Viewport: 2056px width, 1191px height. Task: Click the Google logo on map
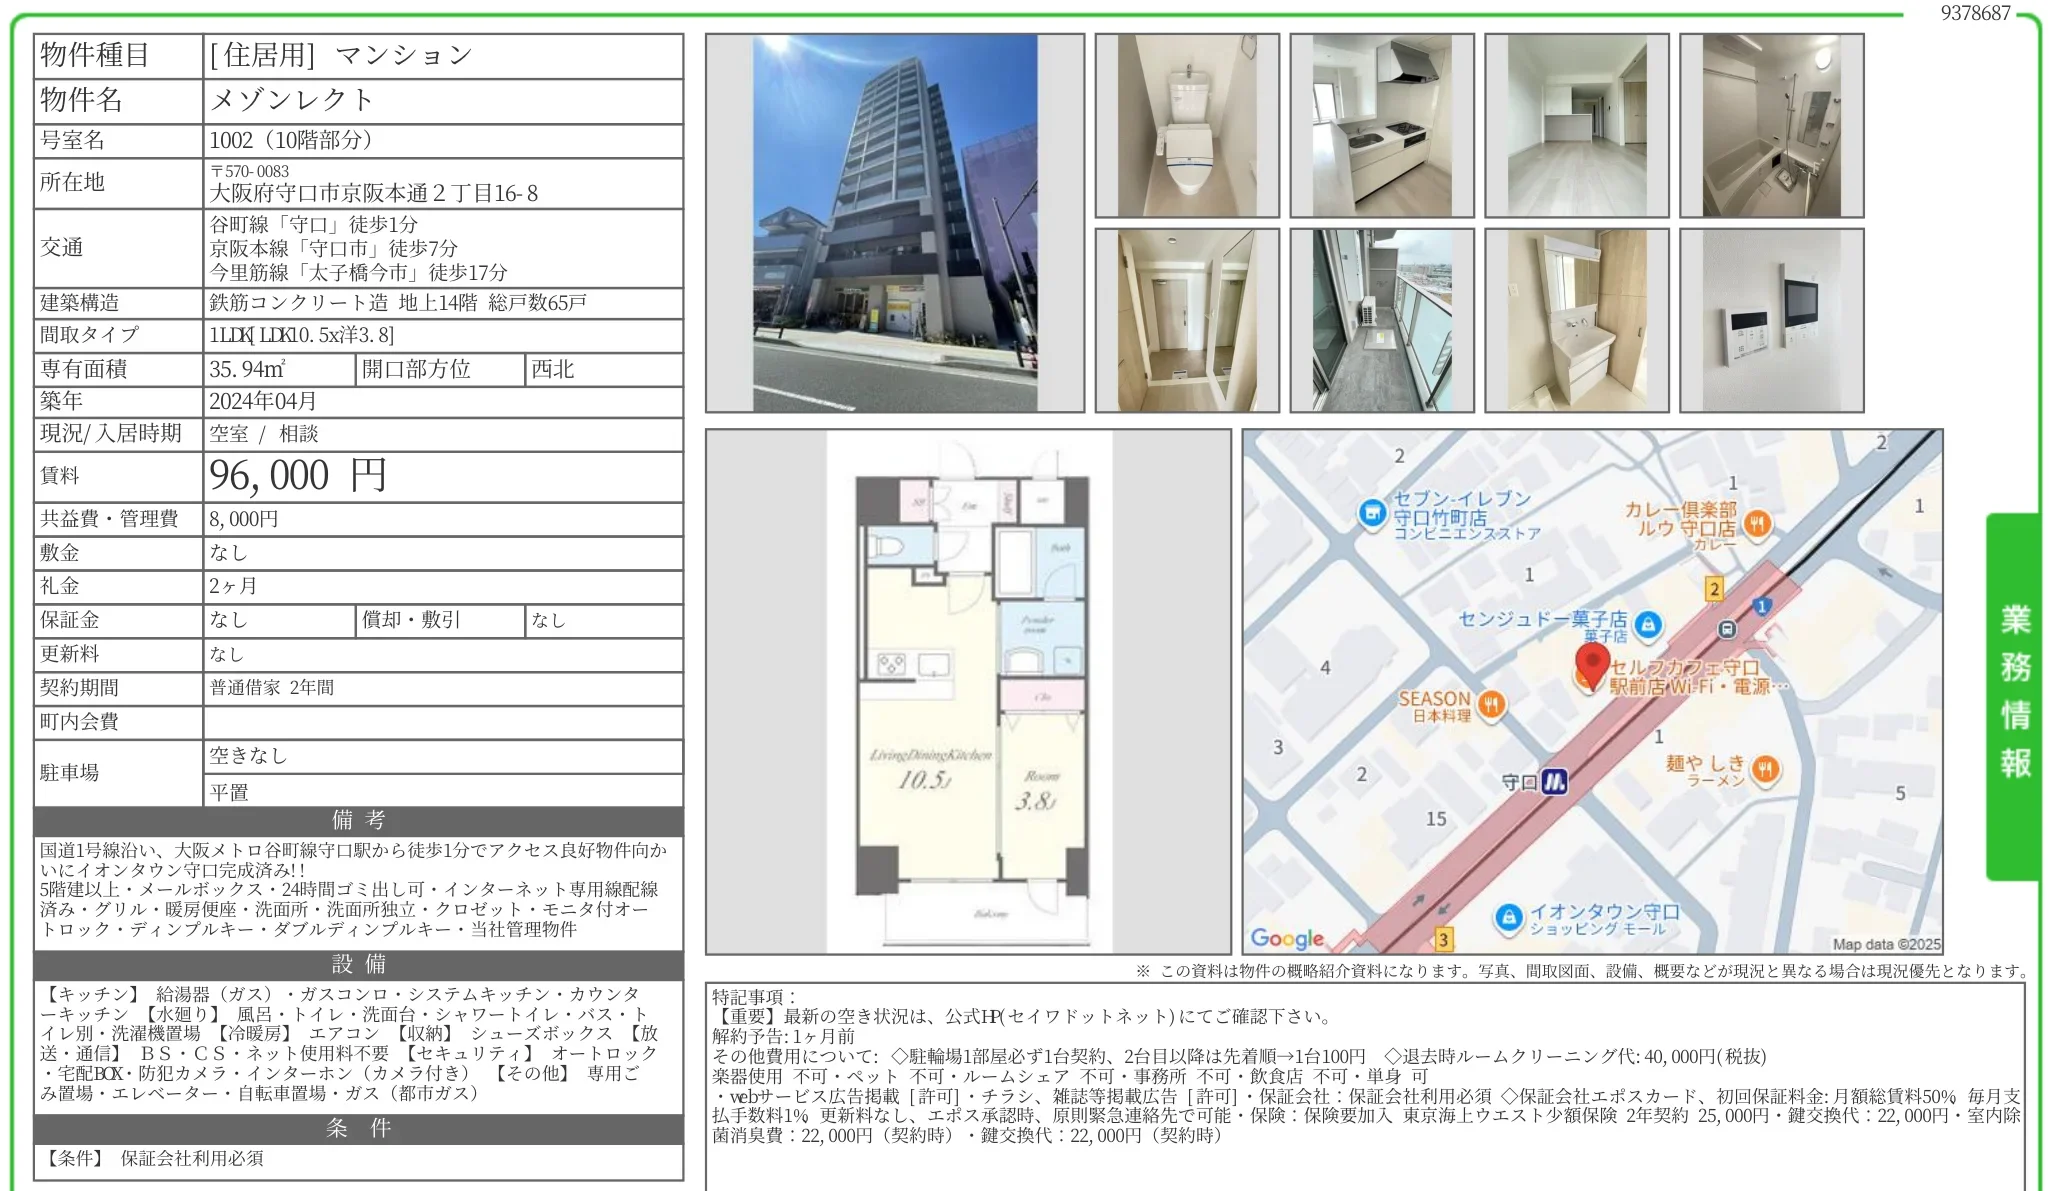[x=1286, y=938]
